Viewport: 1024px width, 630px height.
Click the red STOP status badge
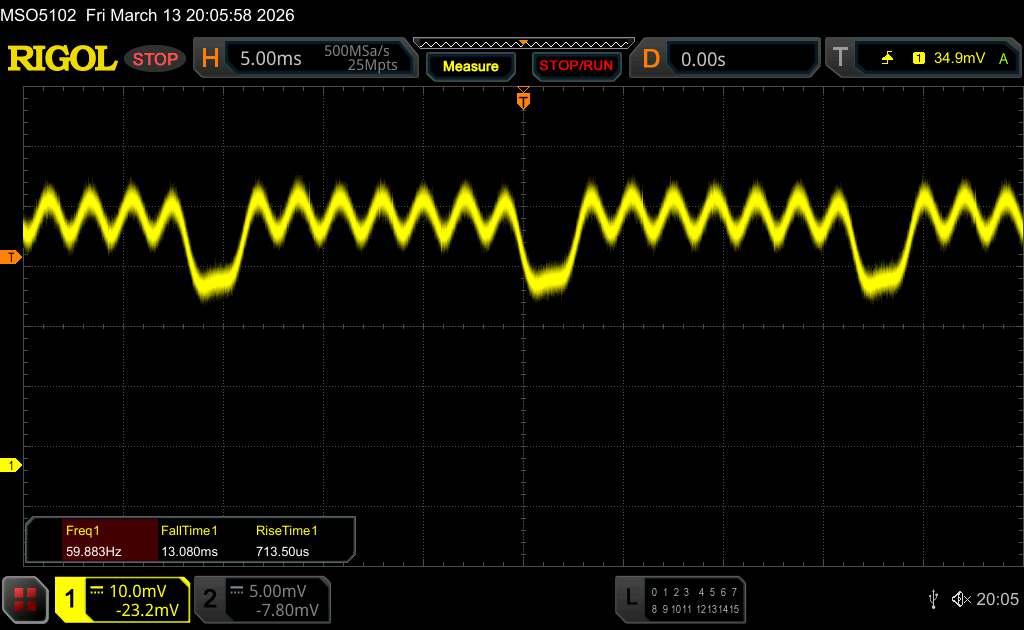pos(156,59)
